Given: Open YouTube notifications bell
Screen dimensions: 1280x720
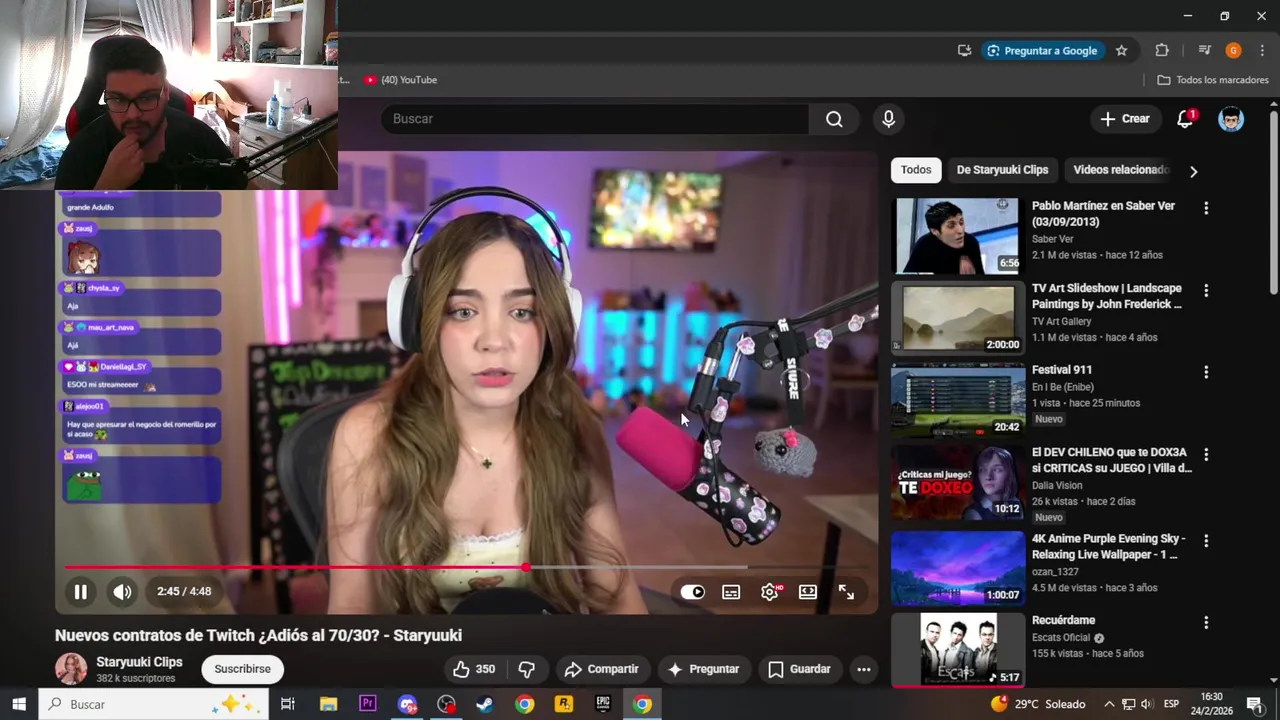Looking at the screenshot, I should tap(1186, 119).
